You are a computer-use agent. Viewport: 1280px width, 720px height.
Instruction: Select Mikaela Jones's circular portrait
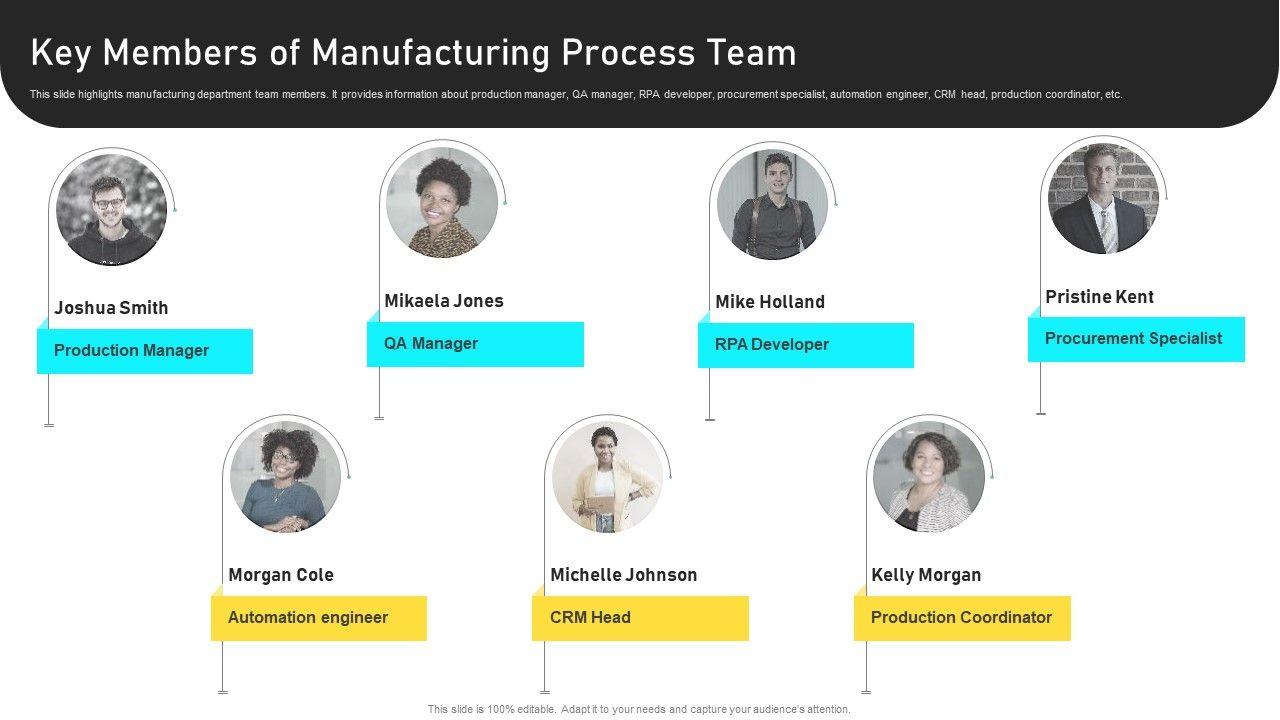point(442,203)
